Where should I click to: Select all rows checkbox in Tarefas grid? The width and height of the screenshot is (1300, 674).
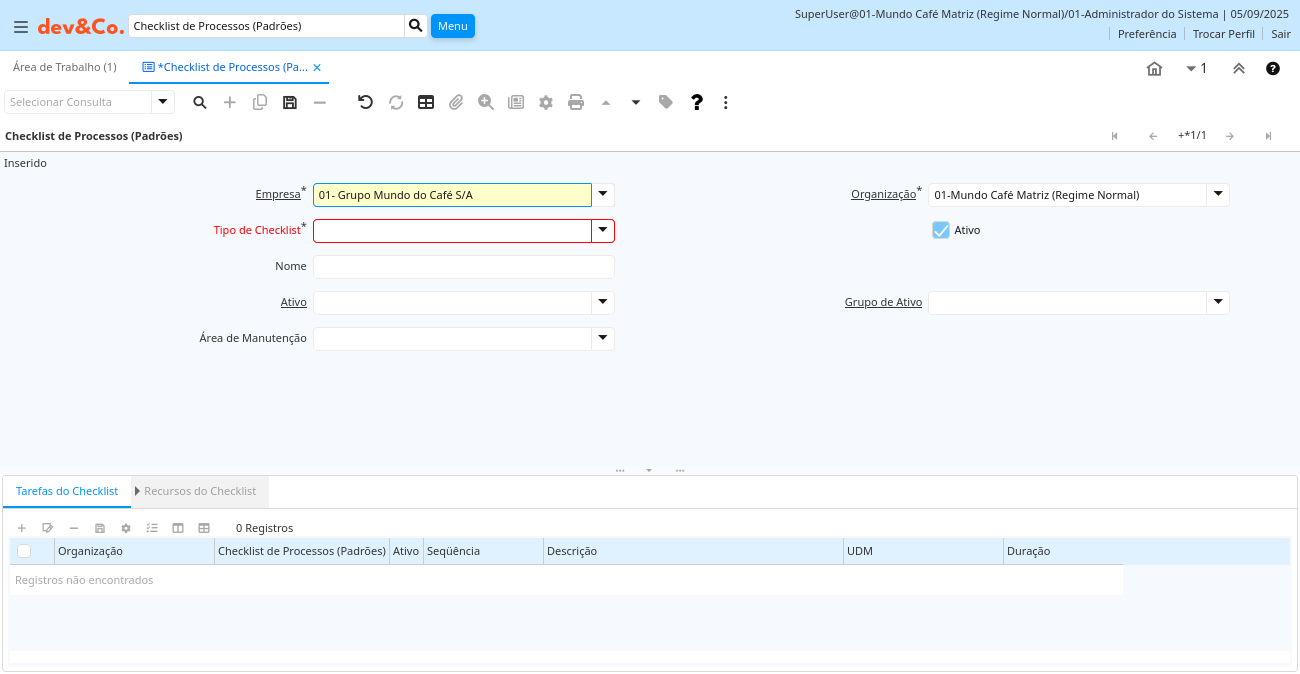pos(24,551)
